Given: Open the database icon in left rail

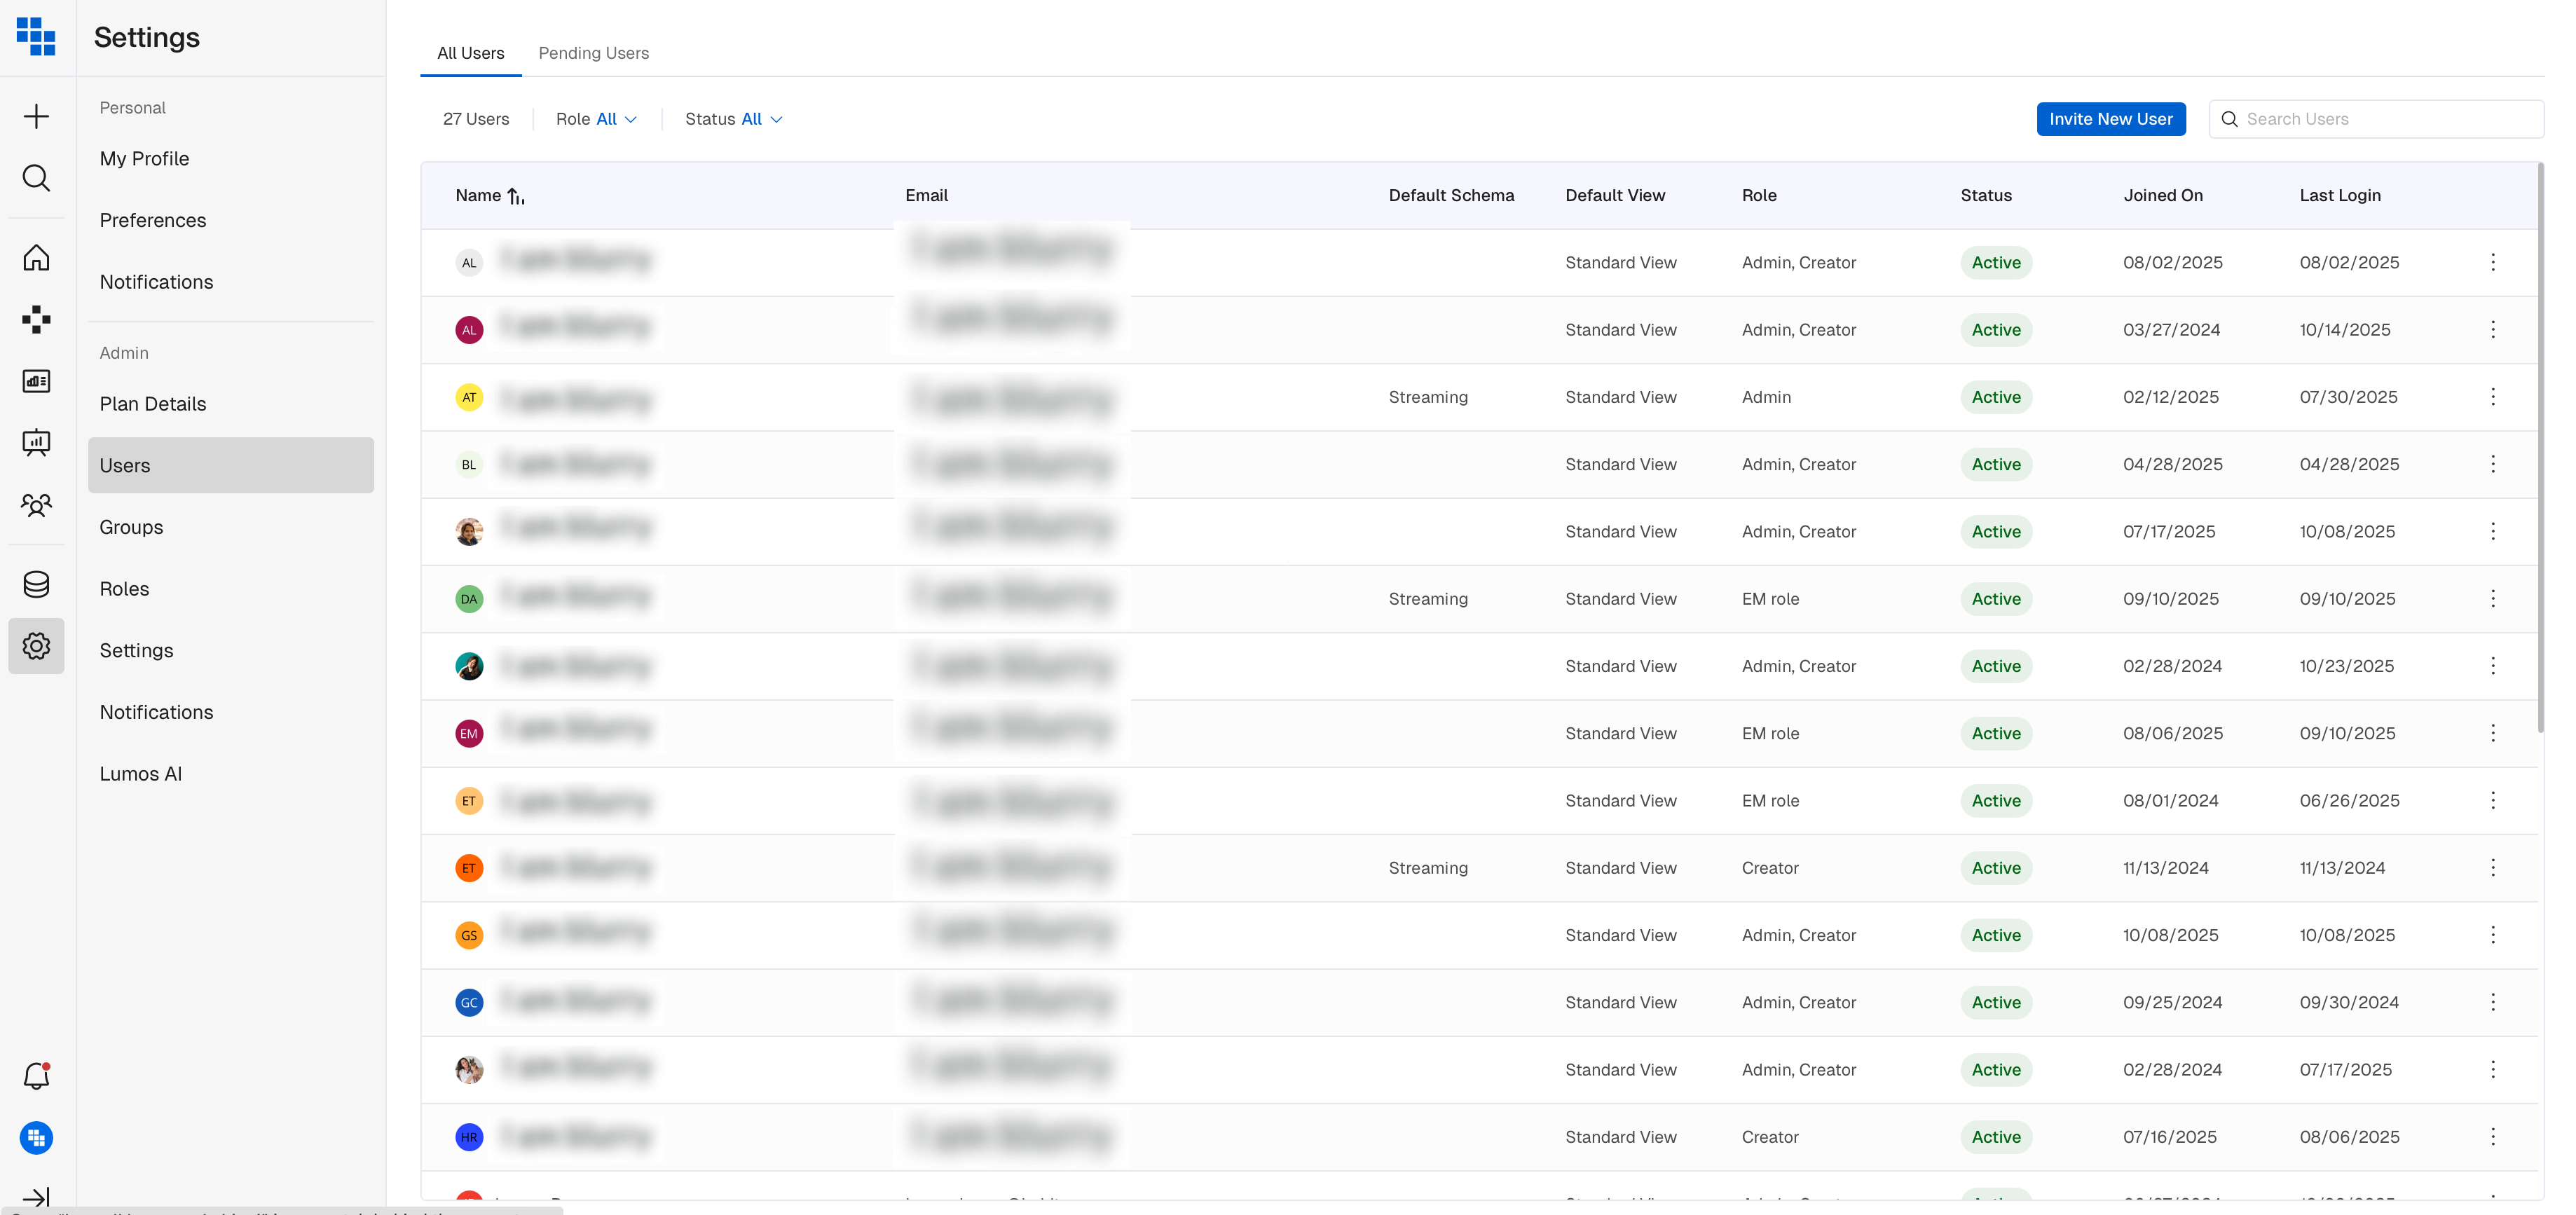Looking at the screenshot, I should point(36,584).
